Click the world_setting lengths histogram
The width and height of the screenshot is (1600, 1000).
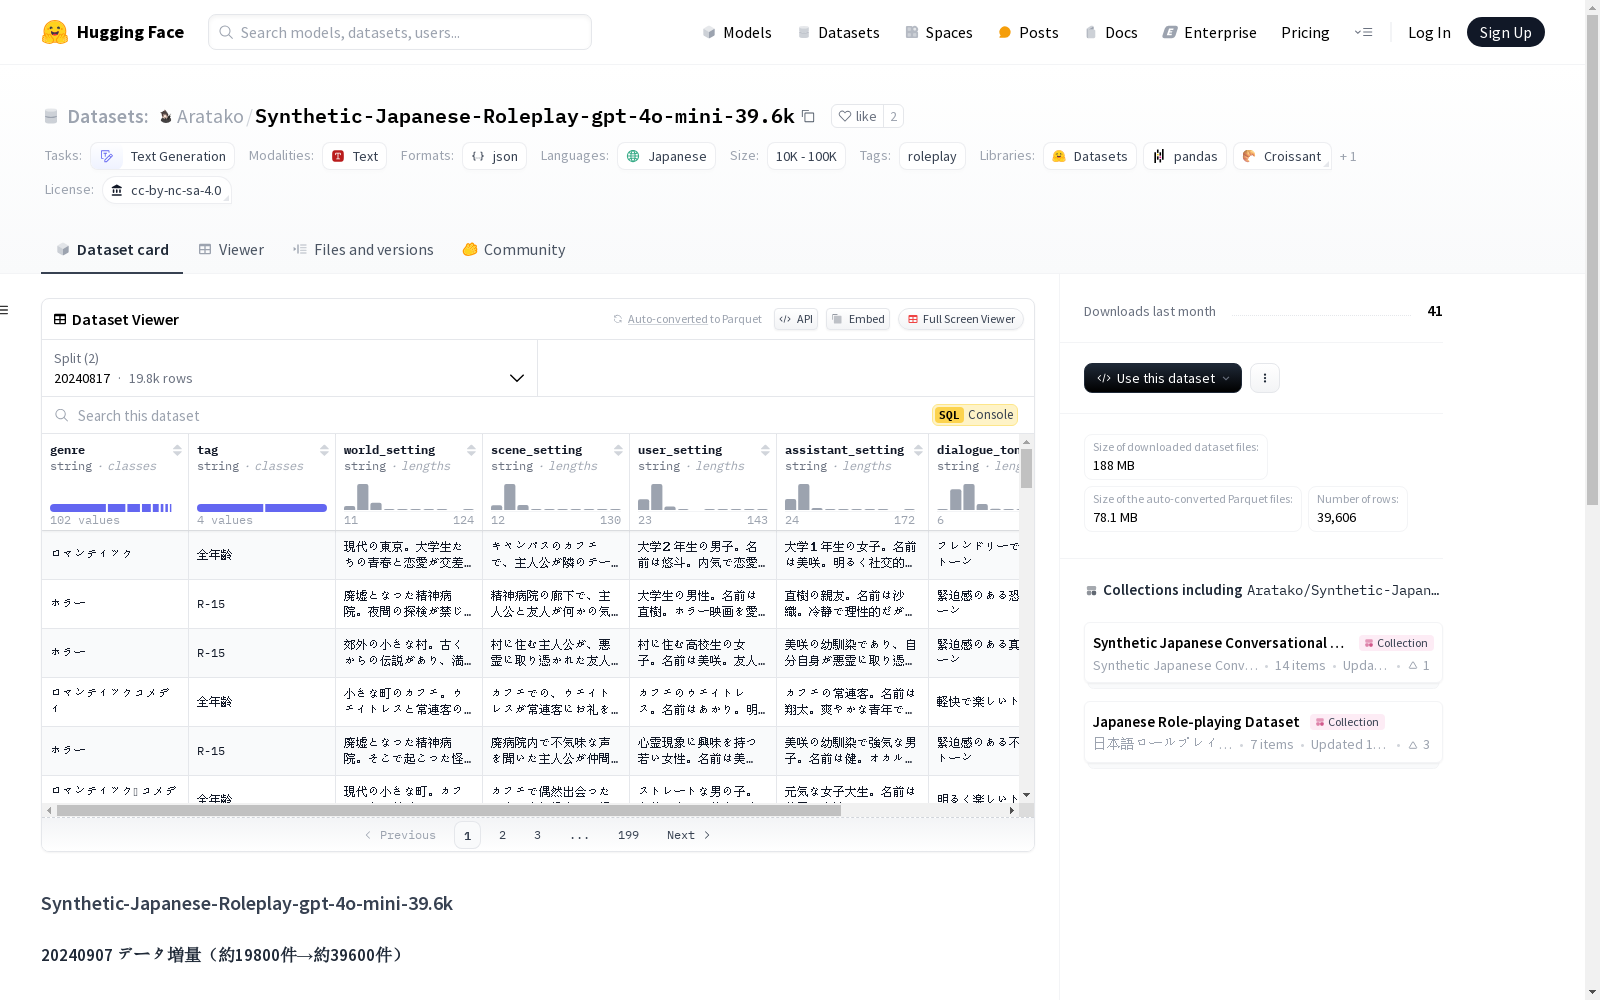pos(409,497)
